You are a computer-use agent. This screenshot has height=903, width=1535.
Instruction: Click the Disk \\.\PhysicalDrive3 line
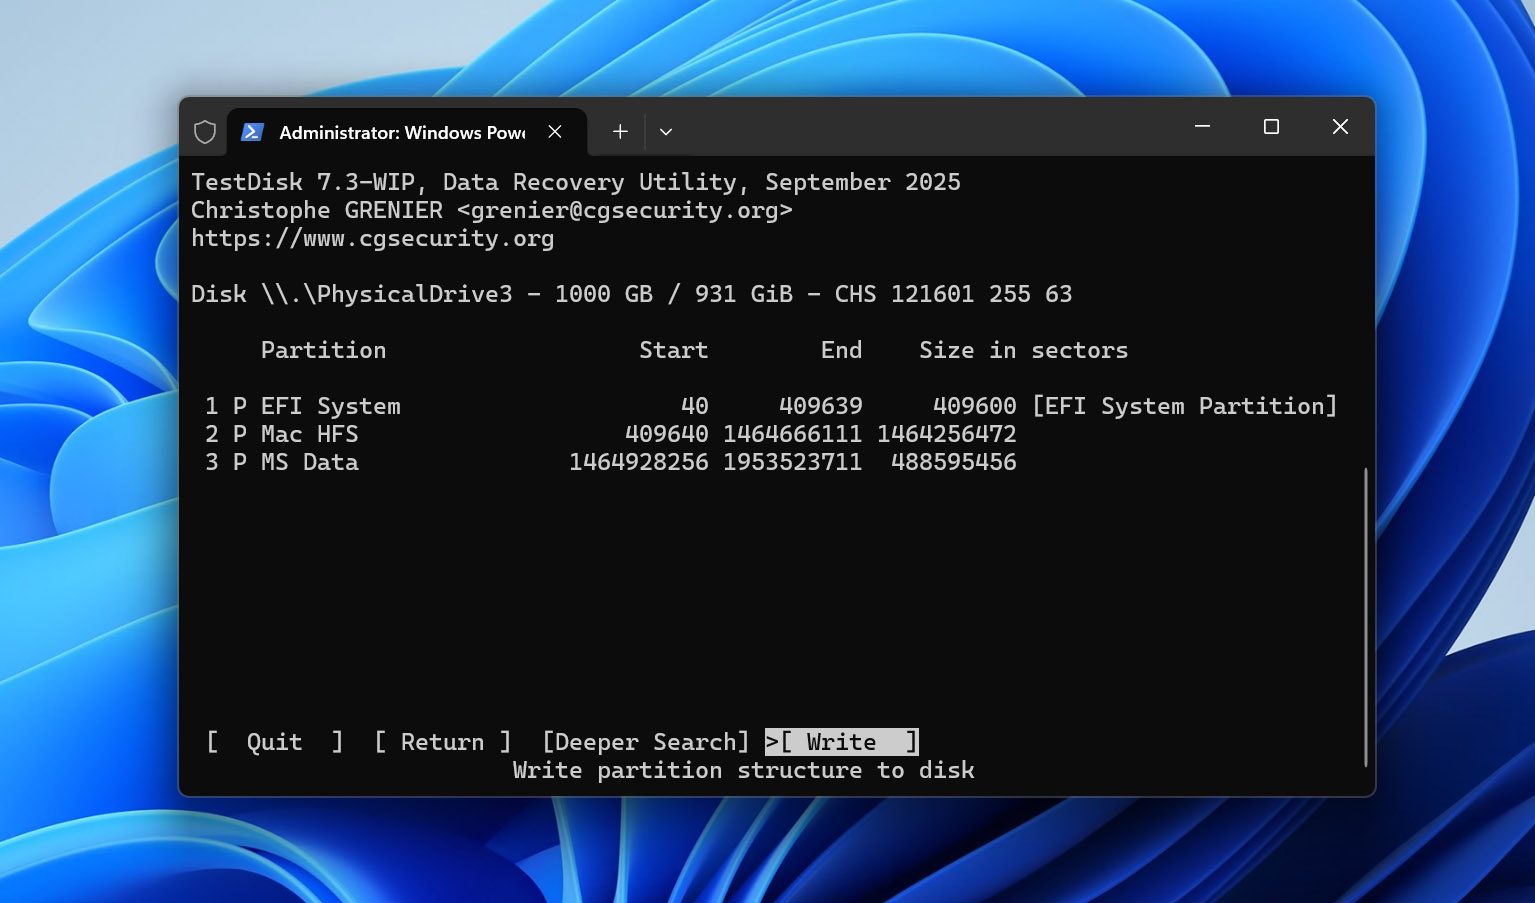click(631, 294)
